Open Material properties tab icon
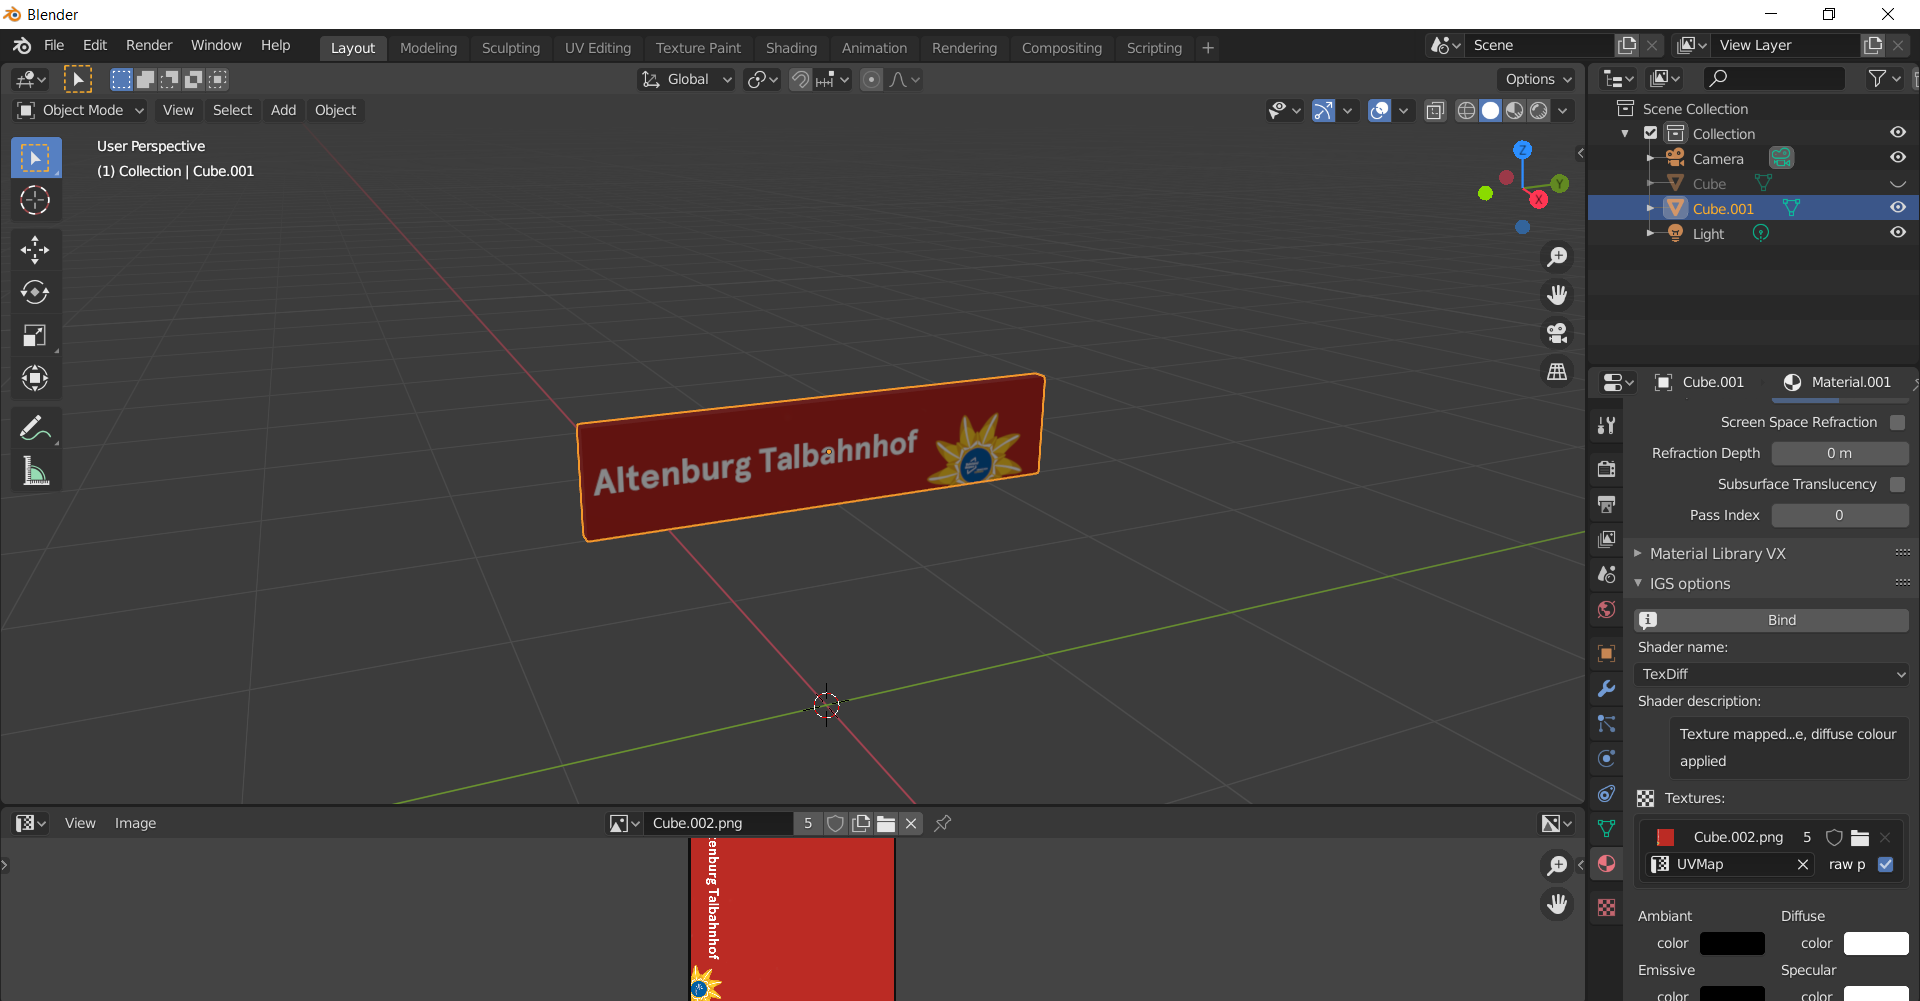This screenshot has width=1920, height=1001. click(1606, 864)
